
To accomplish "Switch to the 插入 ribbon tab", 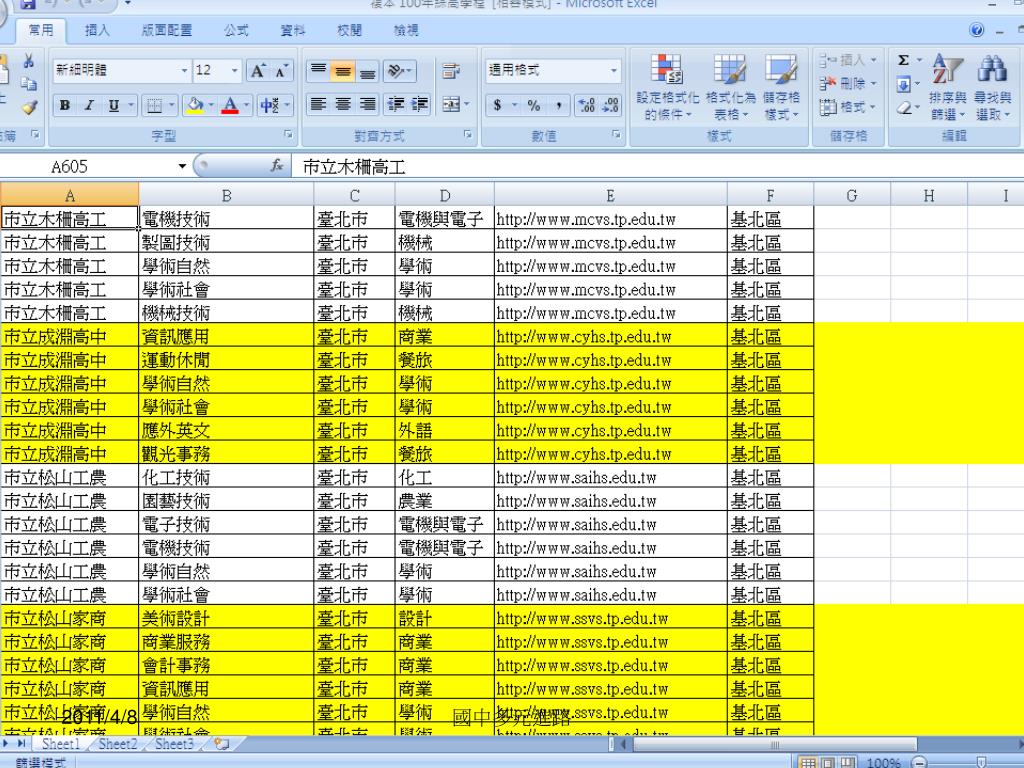I will coord(98,31).
